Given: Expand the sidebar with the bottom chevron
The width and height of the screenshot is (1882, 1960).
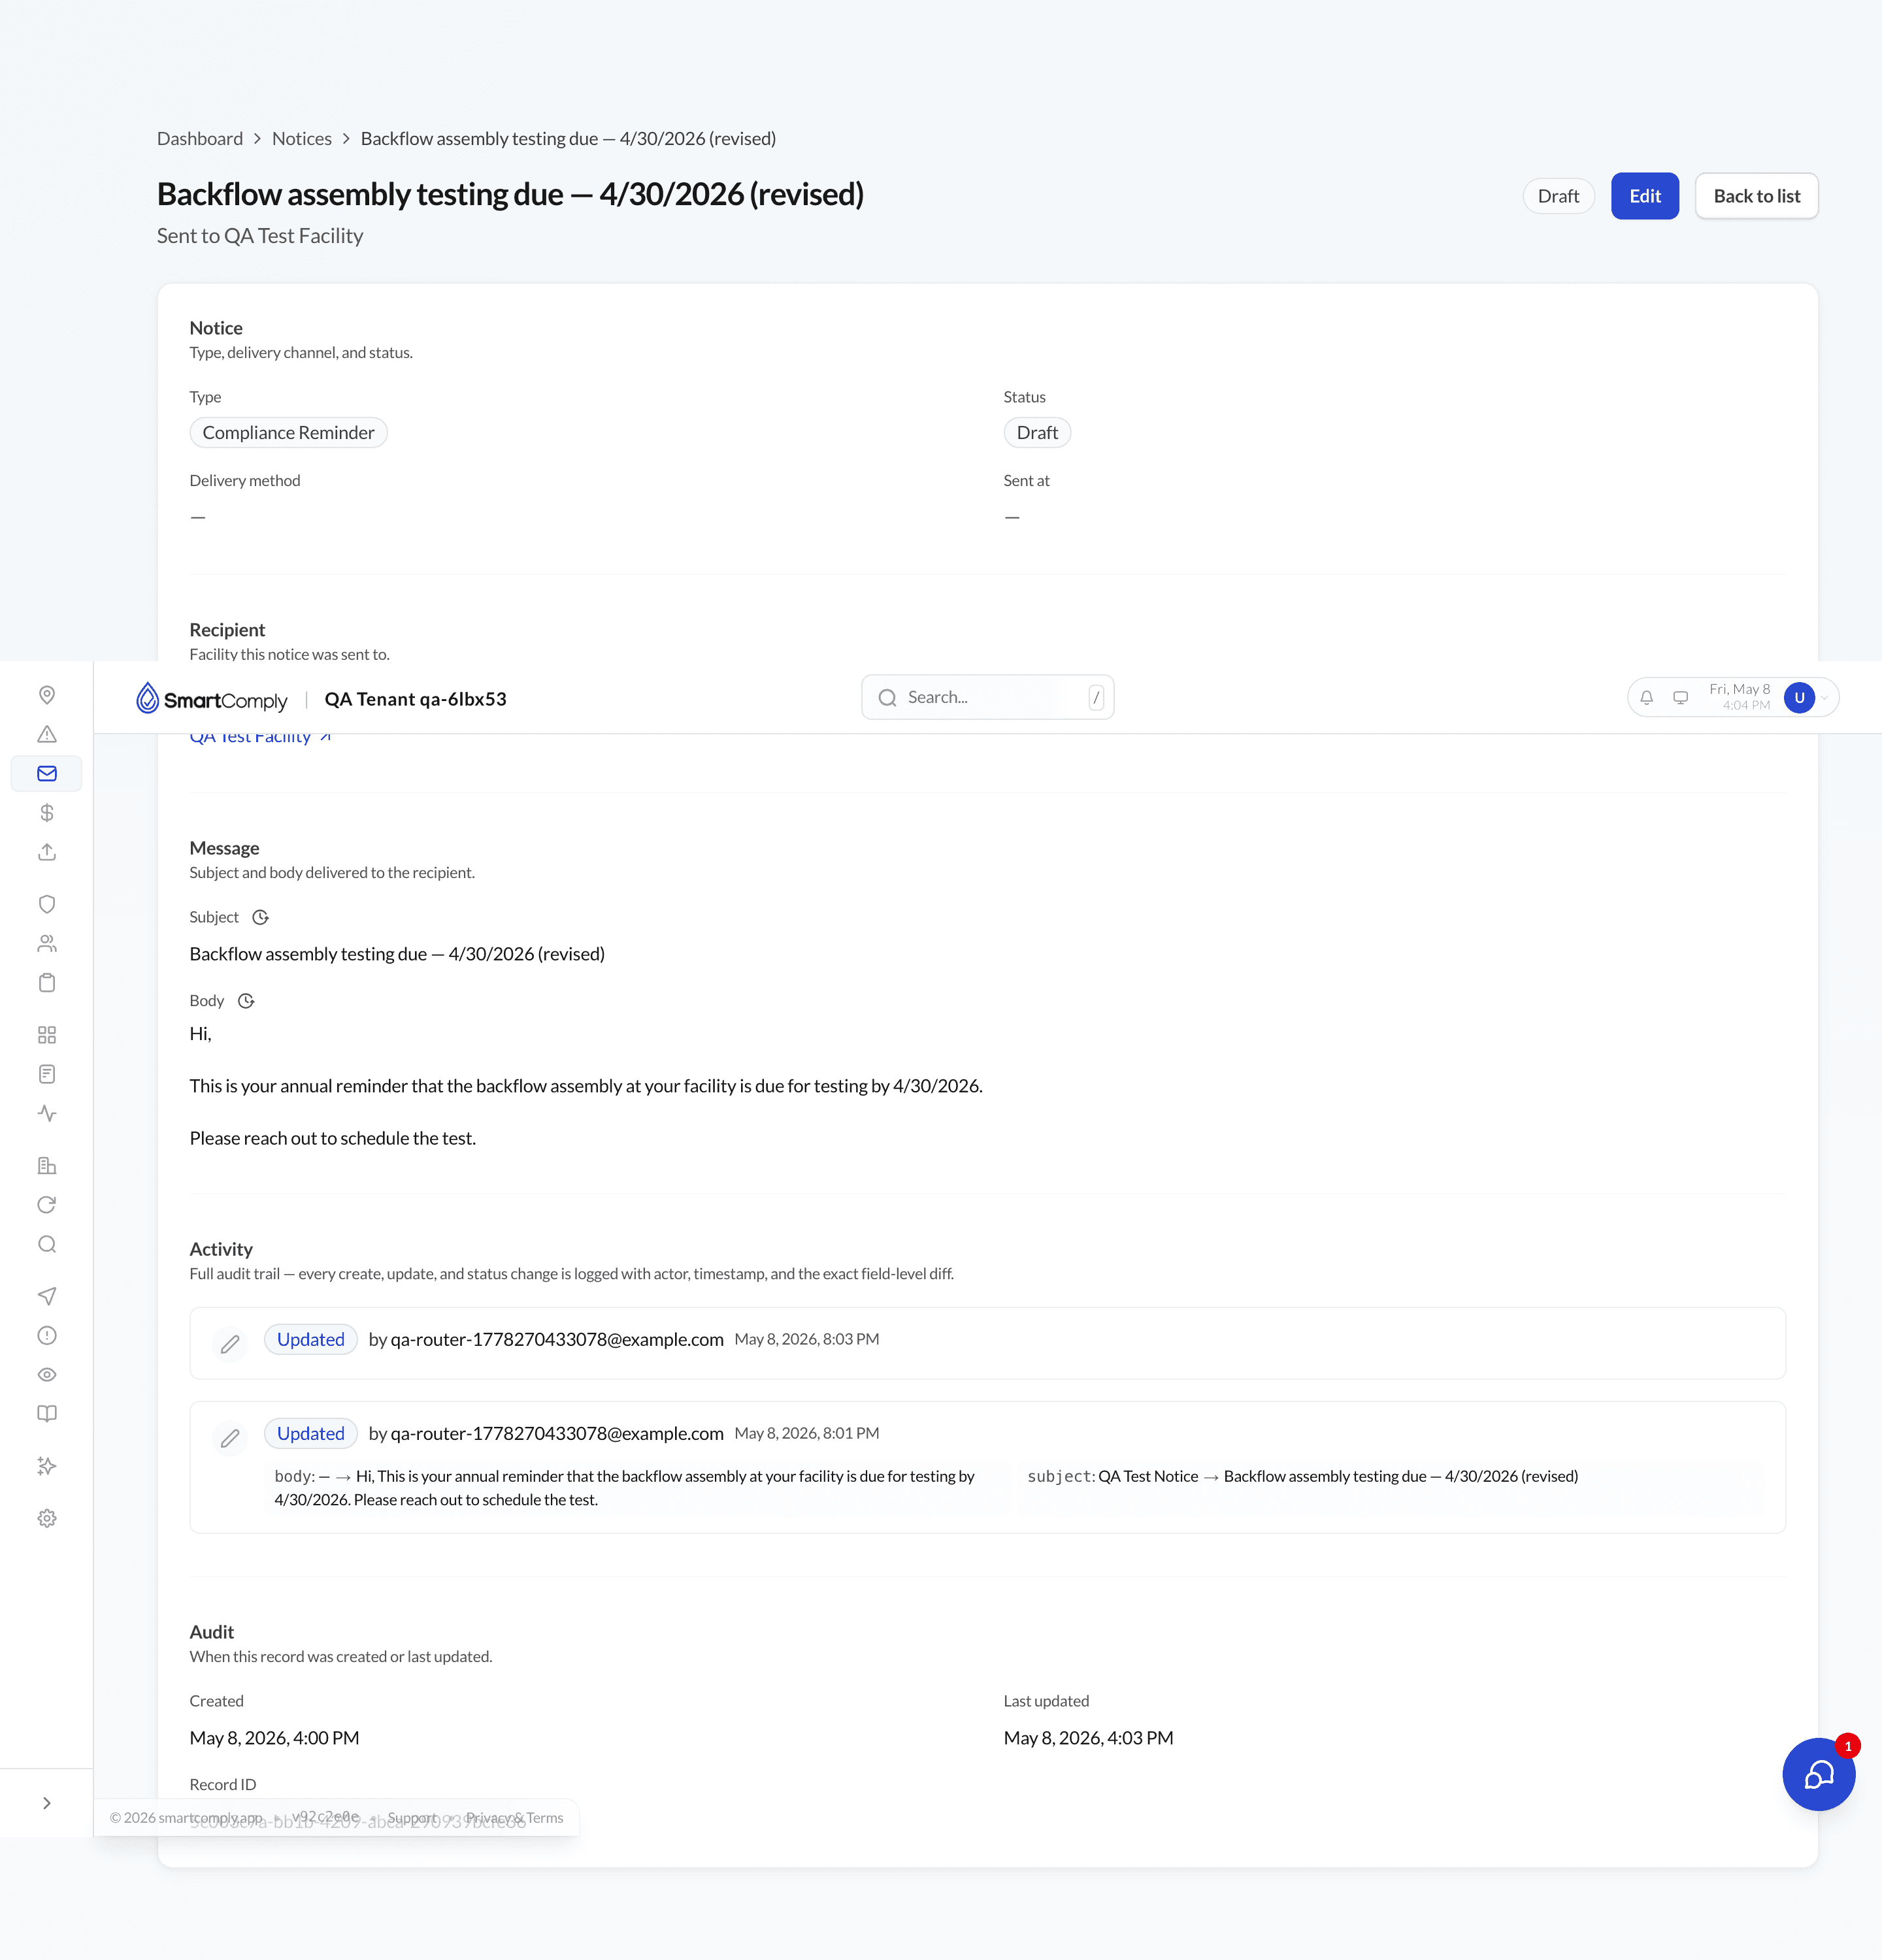Looking at the screenshot, I should click(x=47, y=1803).
